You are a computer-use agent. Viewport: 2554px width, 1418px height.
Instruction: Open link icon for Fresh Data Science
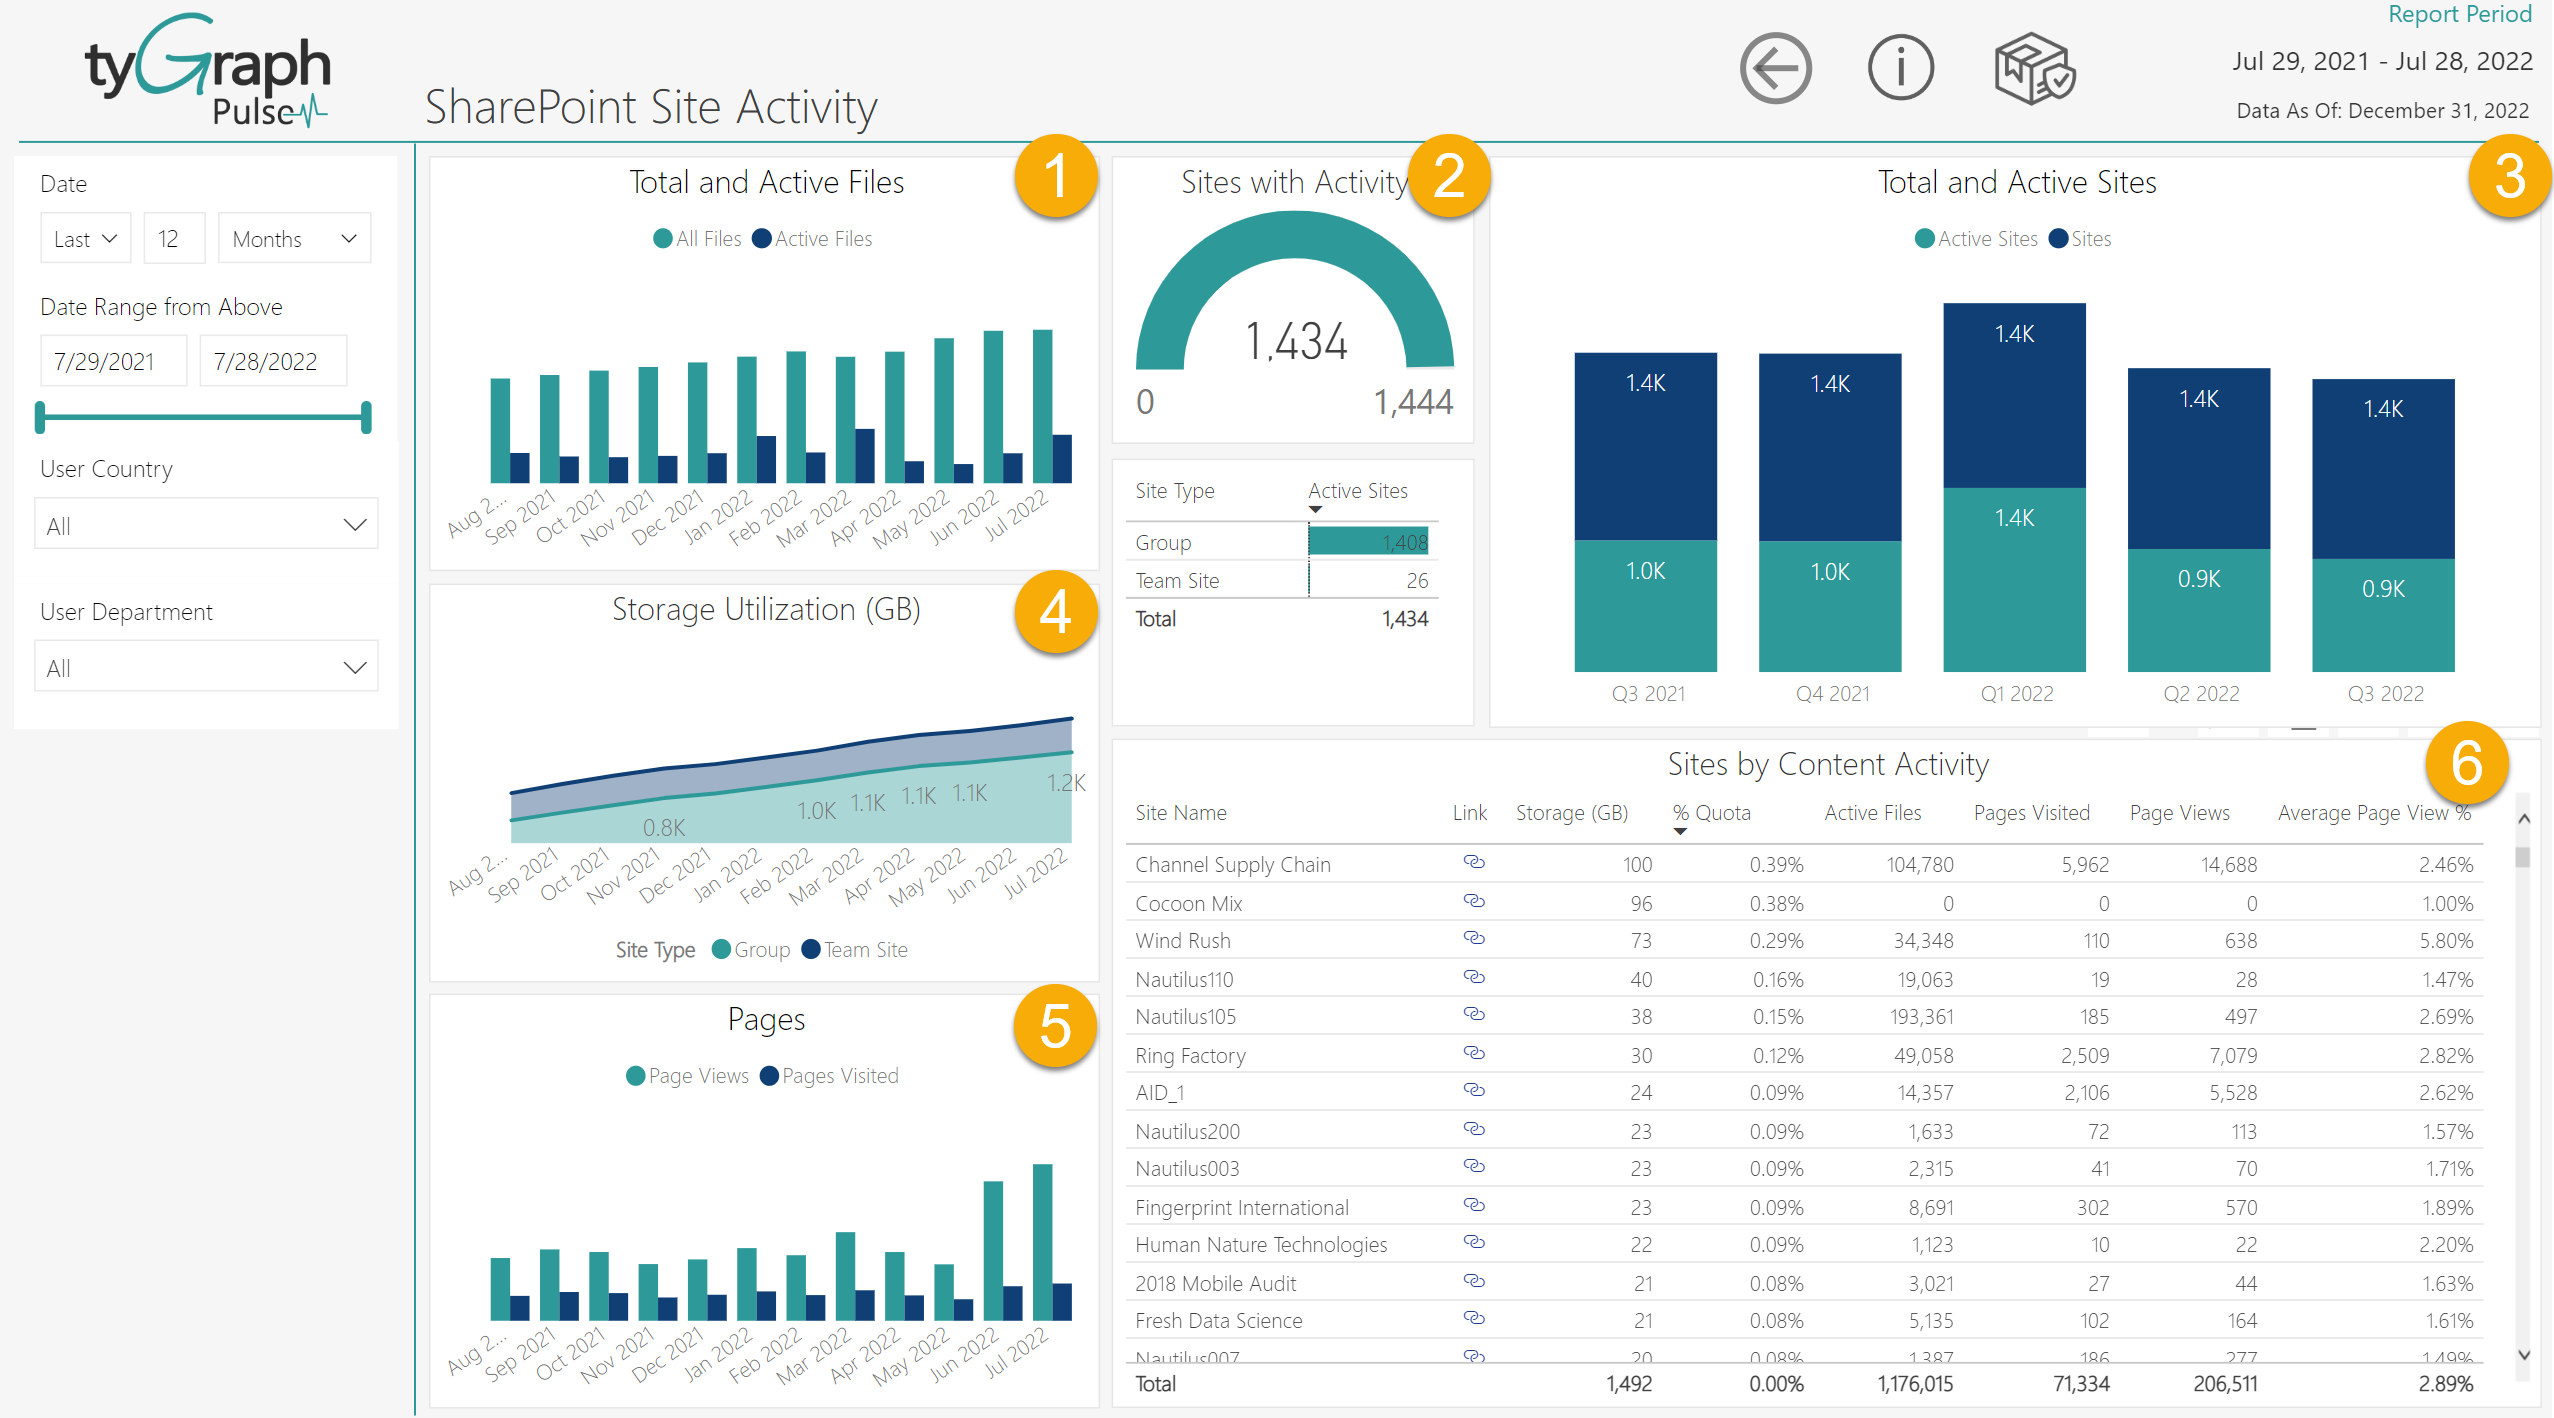(x=1473, y=1318)
